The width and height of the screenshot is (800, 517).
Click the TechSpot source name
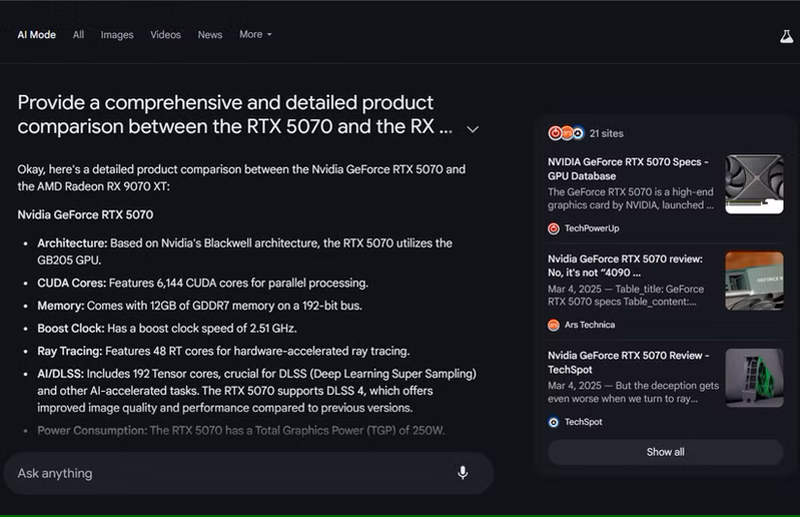(x=583, y=422)
